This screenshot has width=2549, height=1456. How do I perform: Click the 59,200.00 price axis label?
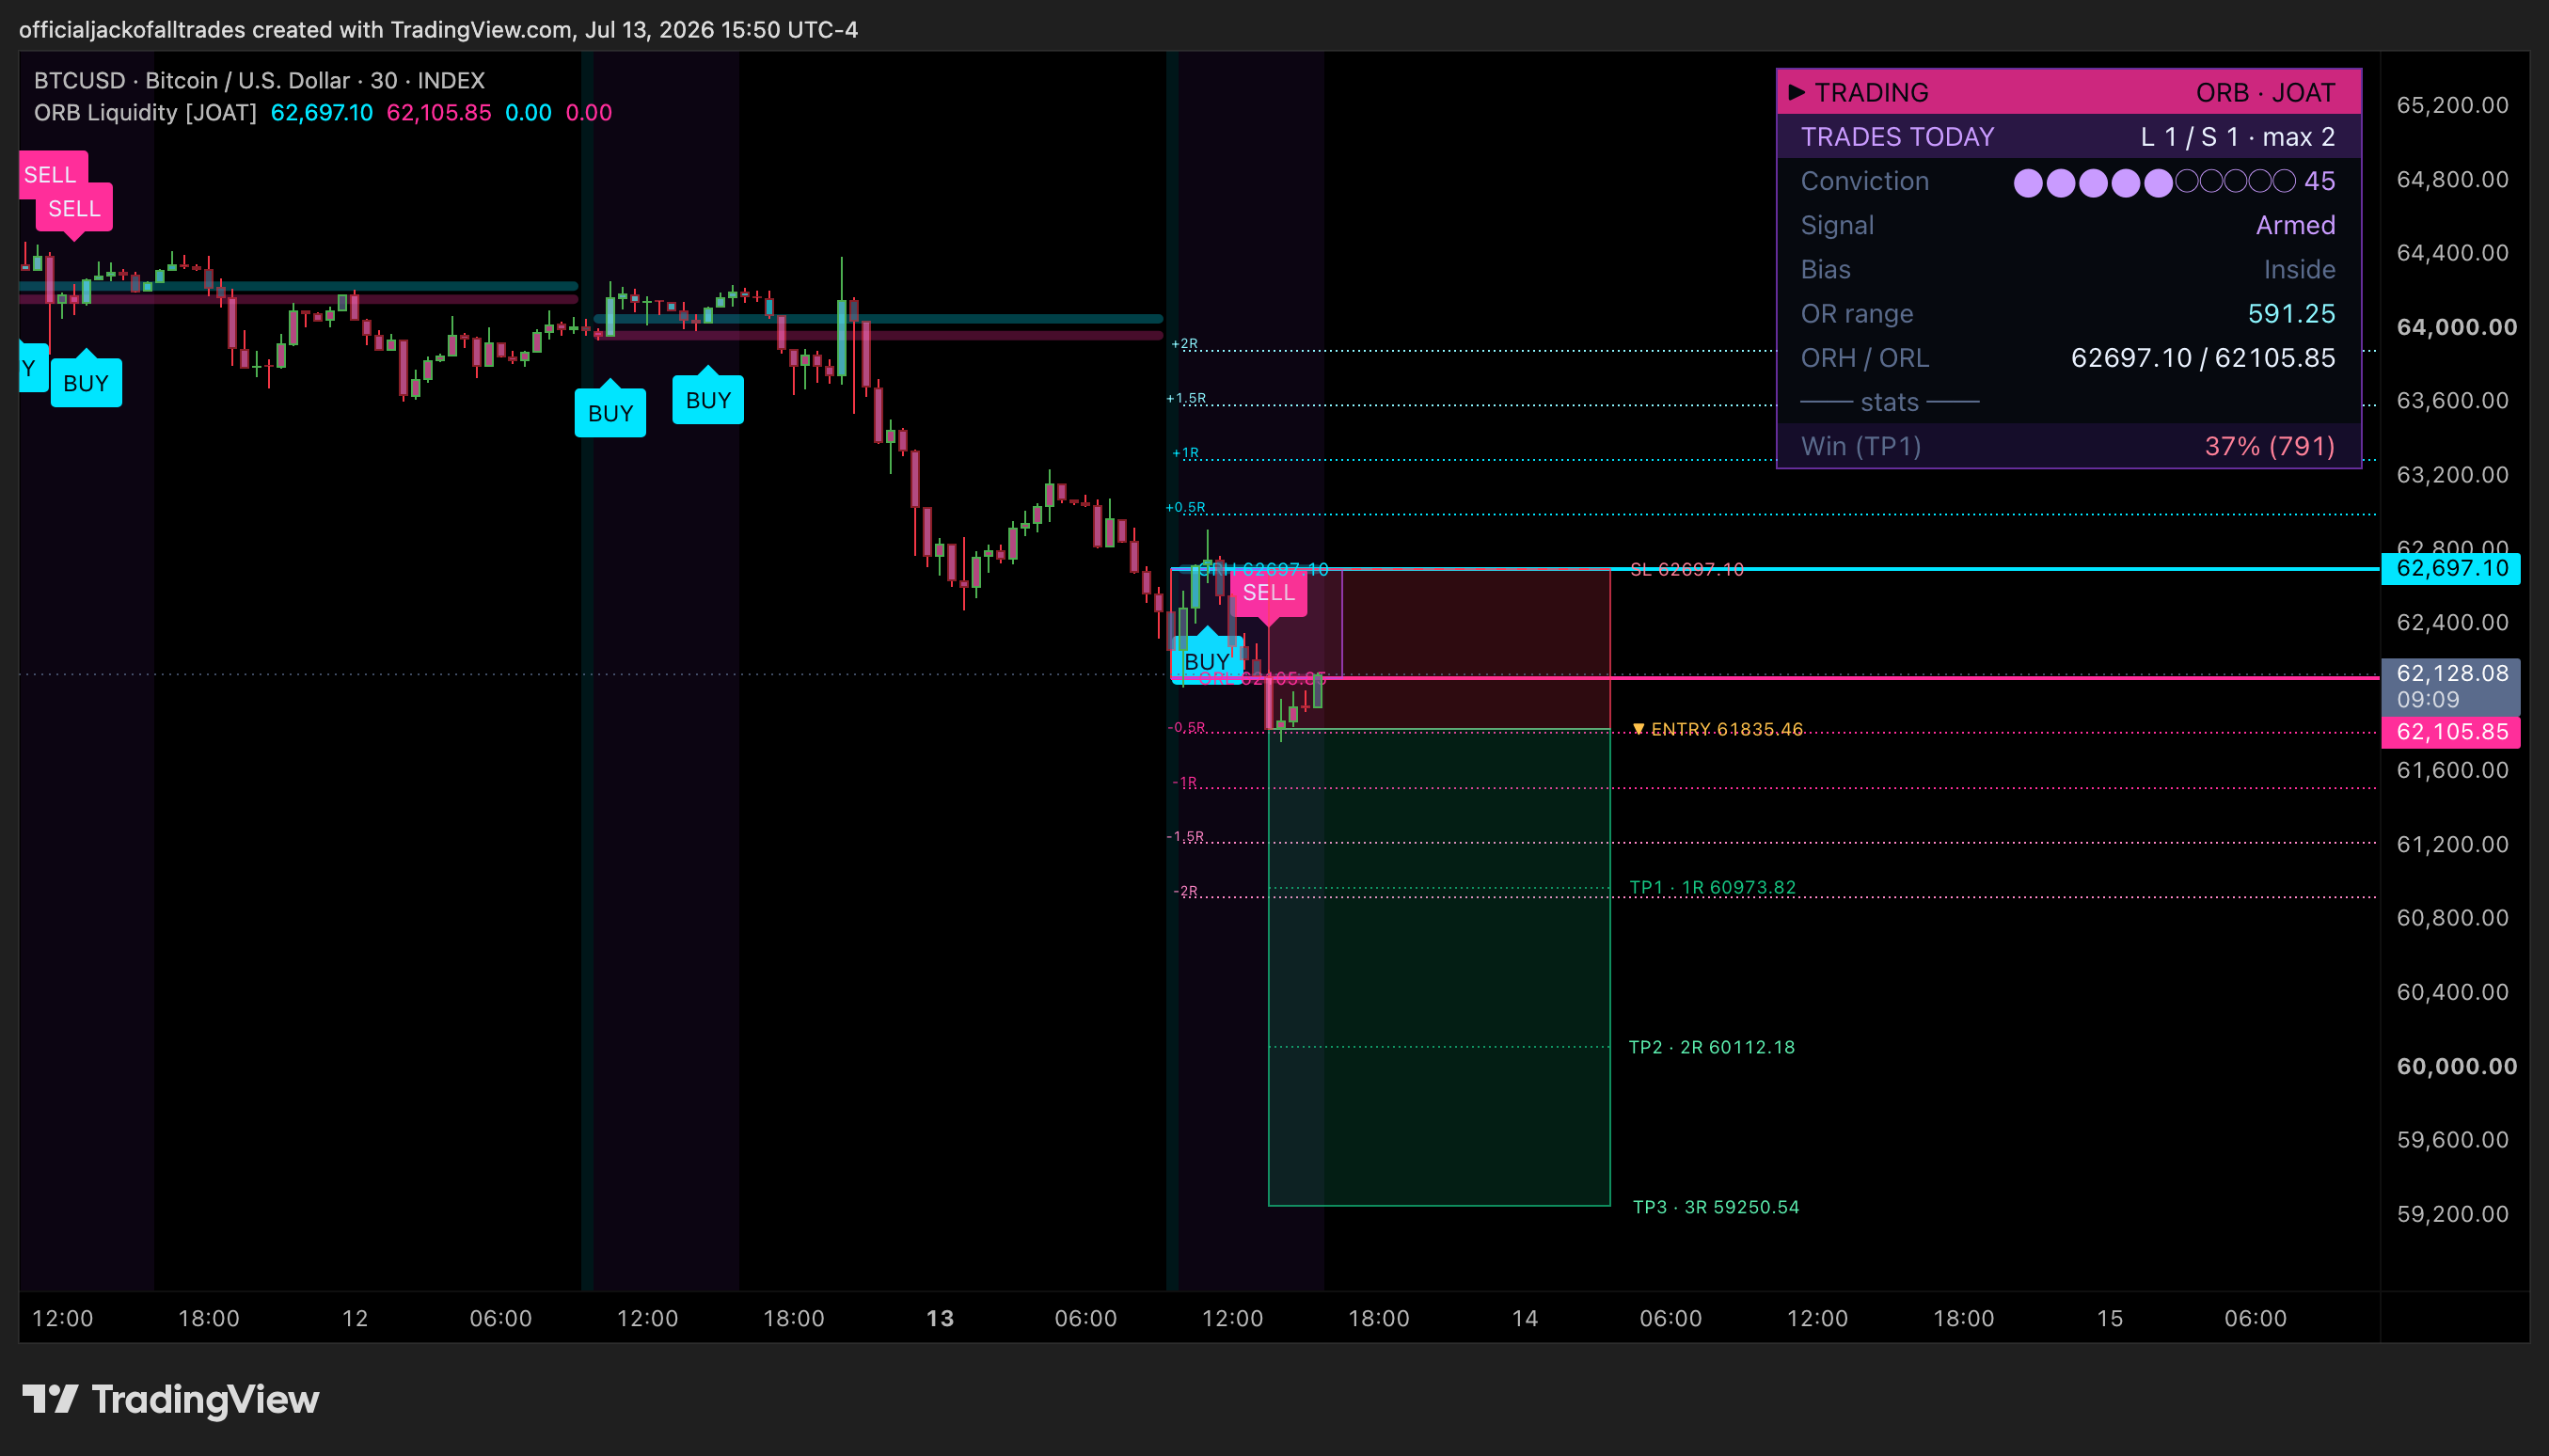pos(2452,1214)
